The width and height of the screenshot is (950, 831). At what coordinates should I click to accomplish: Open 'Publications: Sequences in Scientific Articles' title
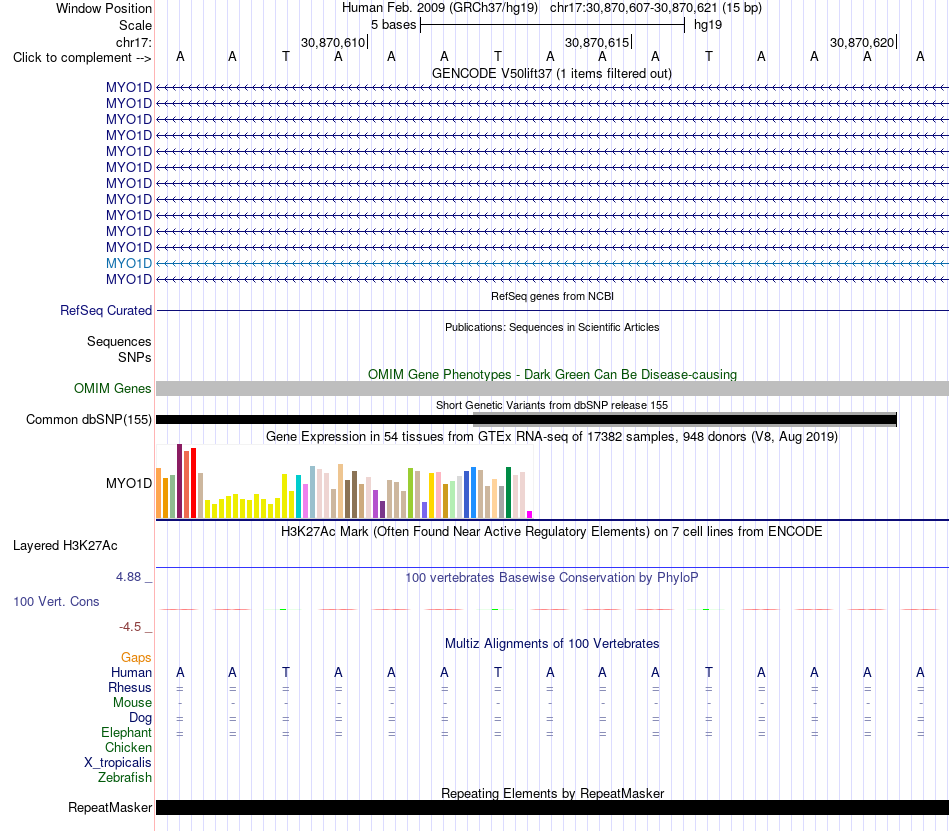[x=552, y=327]
